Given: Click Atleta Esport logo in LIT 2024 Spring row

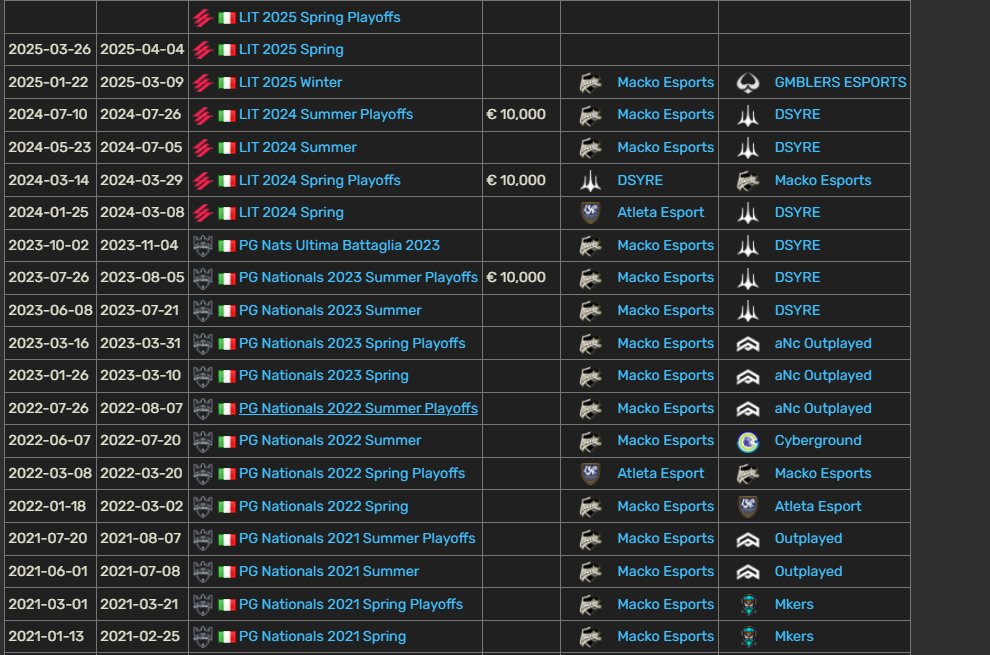Looking at the screenshot, I should click(590, 212).
